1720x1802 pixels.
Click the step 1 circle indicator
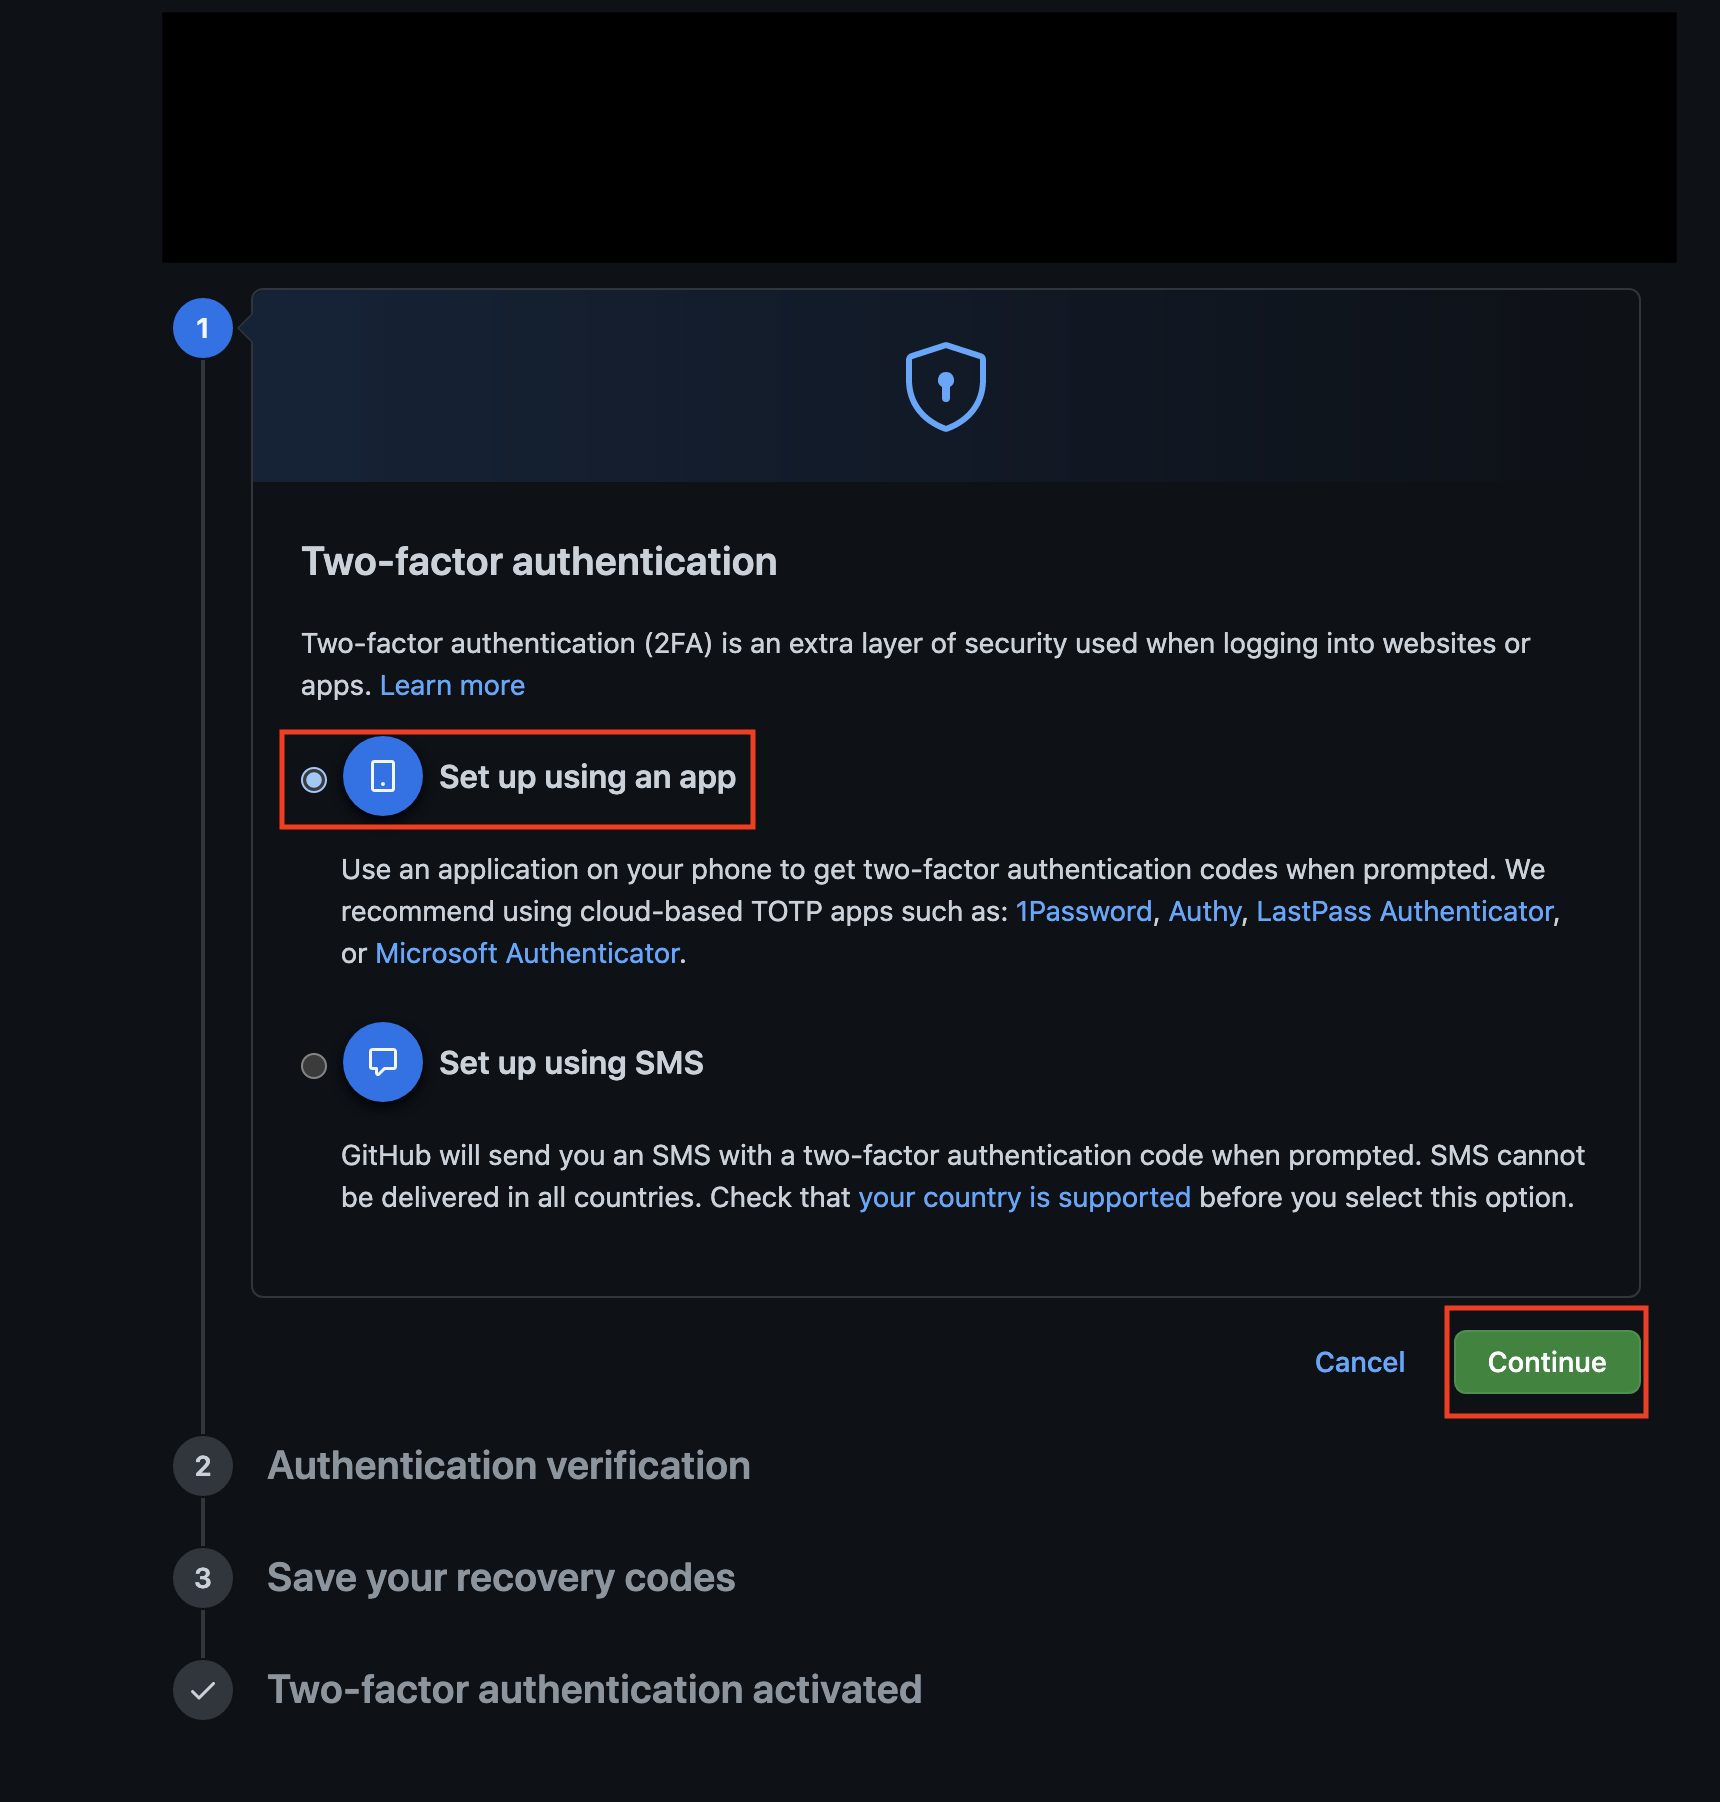[202, 330]
